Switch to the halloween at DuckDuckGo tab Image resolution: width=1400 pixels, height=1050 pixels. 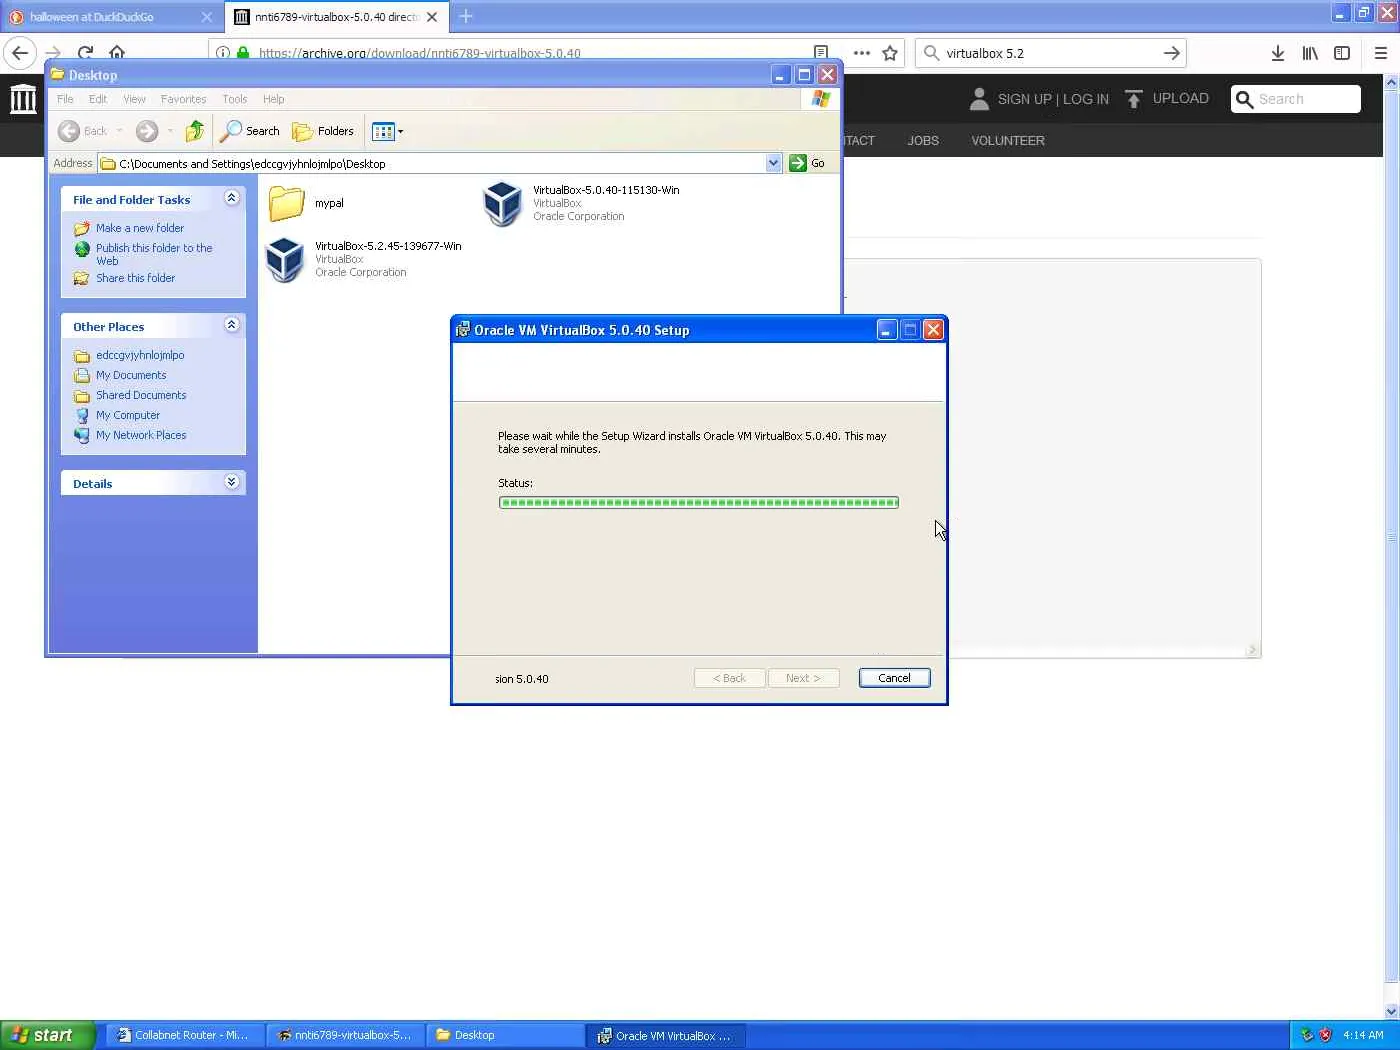pyautogui.click(x=108, y=17)
